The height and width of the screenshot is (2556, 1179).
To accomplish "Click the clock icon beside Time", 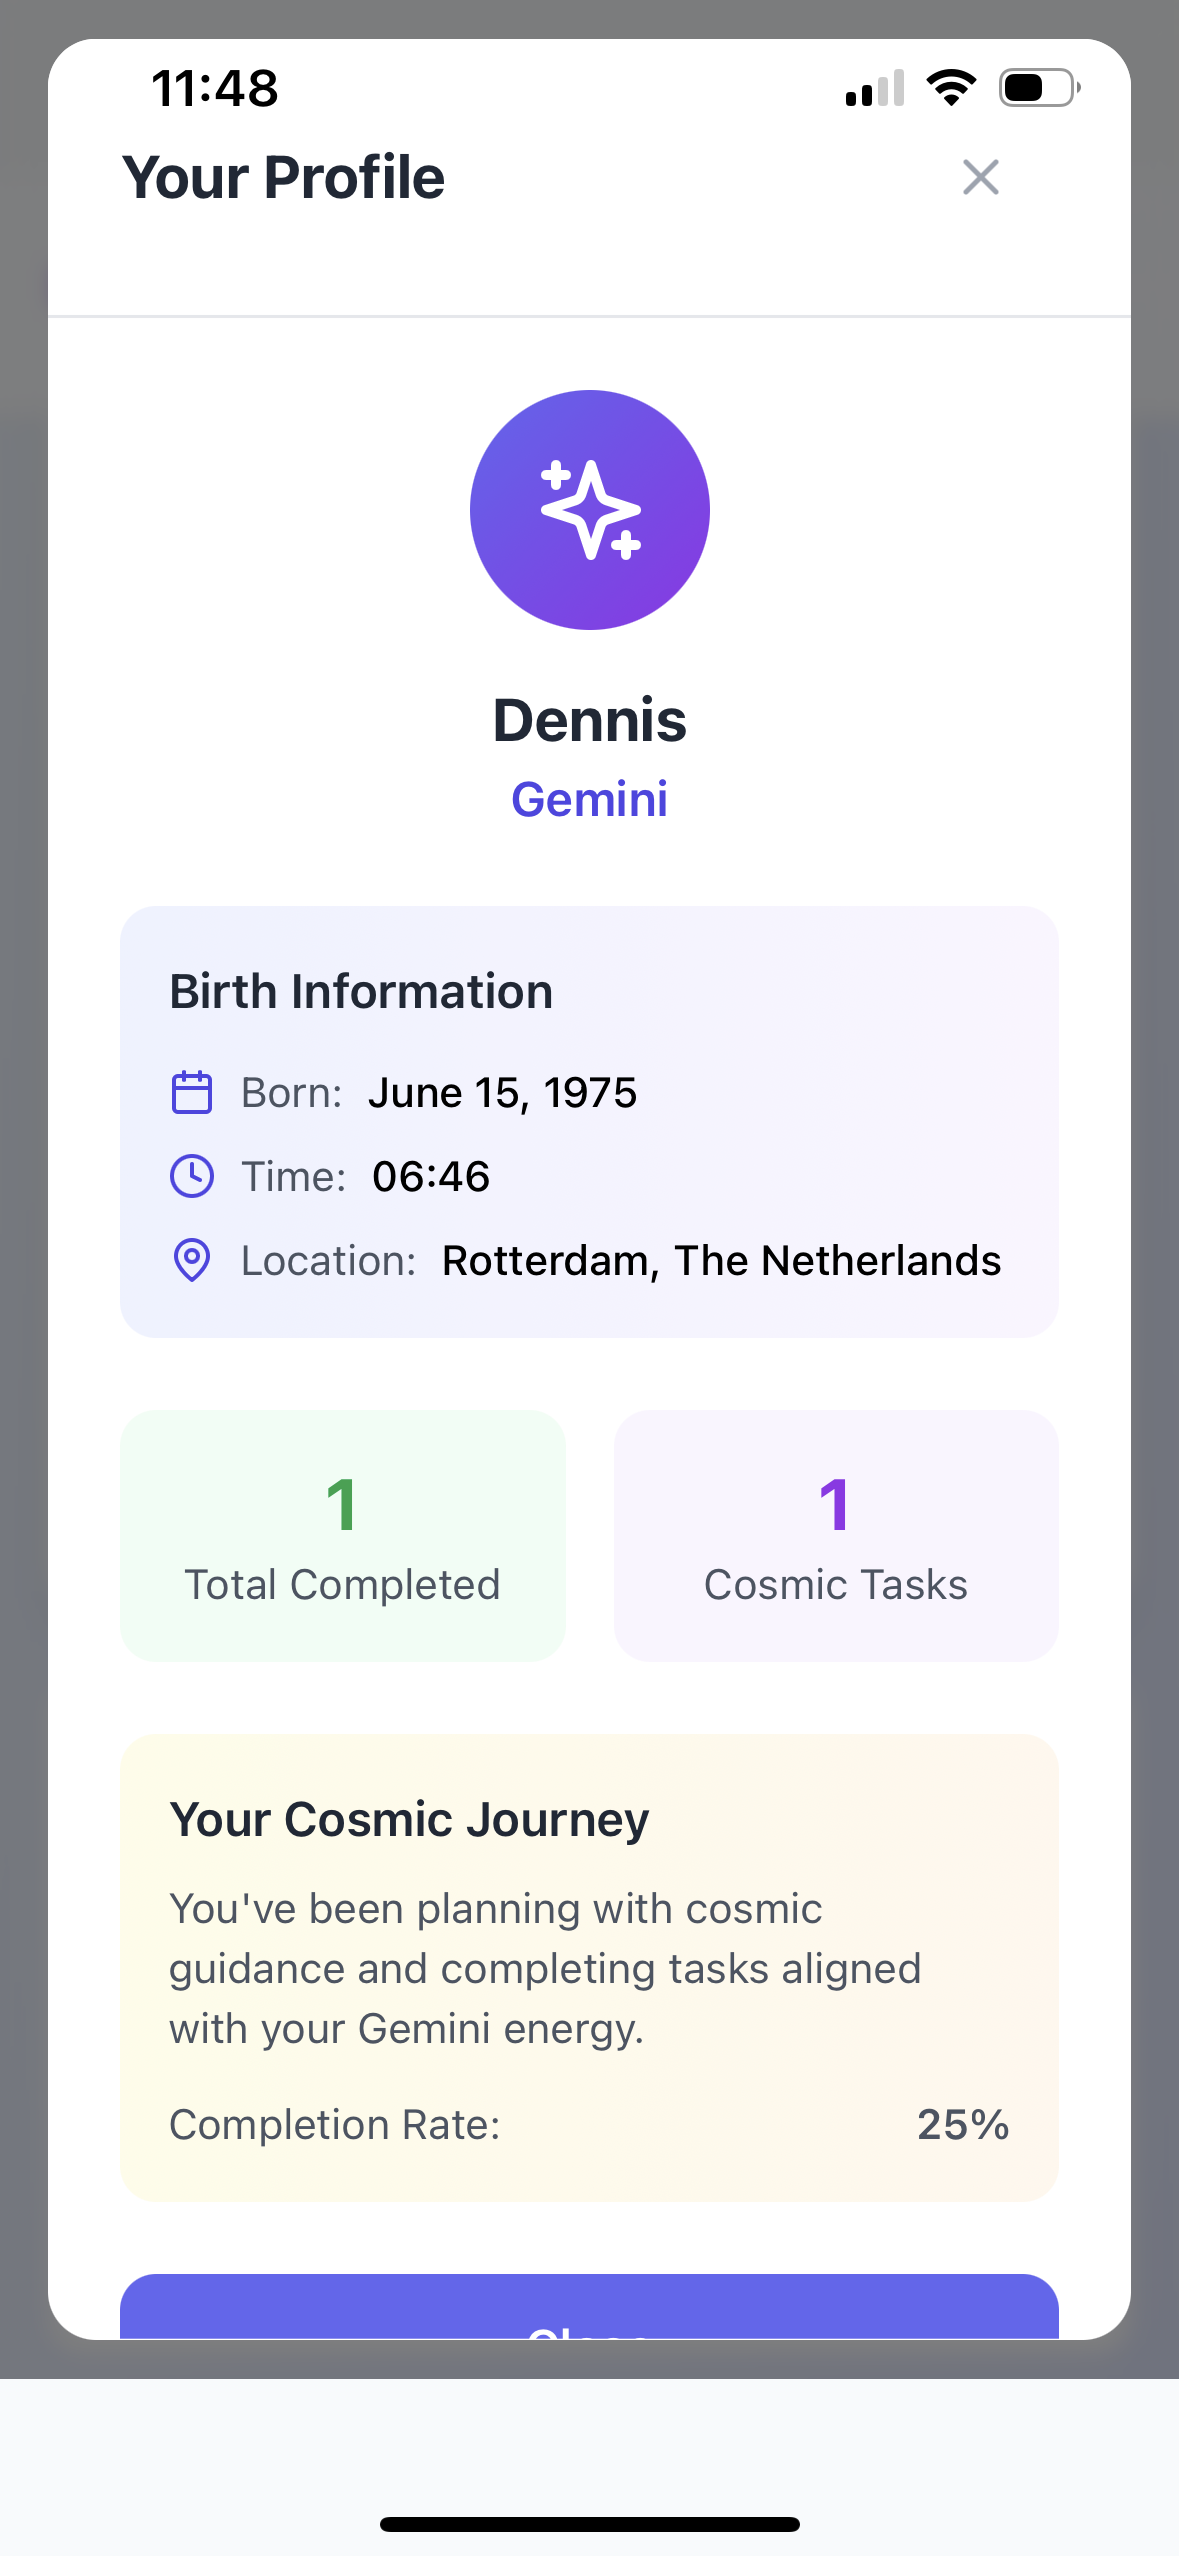I will point(192,1176).
